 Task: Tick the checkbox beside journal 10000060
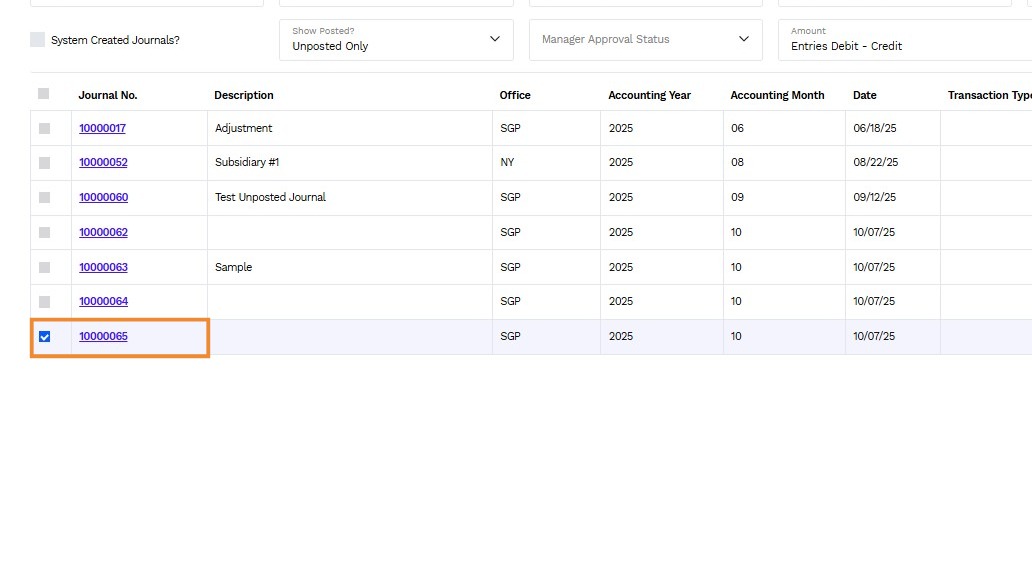click(44, 197)
